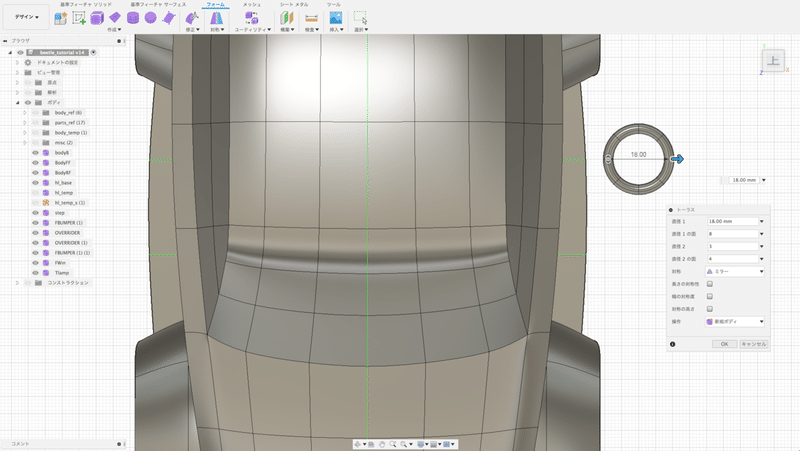This screenshot has width=800, height=451.
Task: Switch to the シート メタル tab
Action: (293, 5)
